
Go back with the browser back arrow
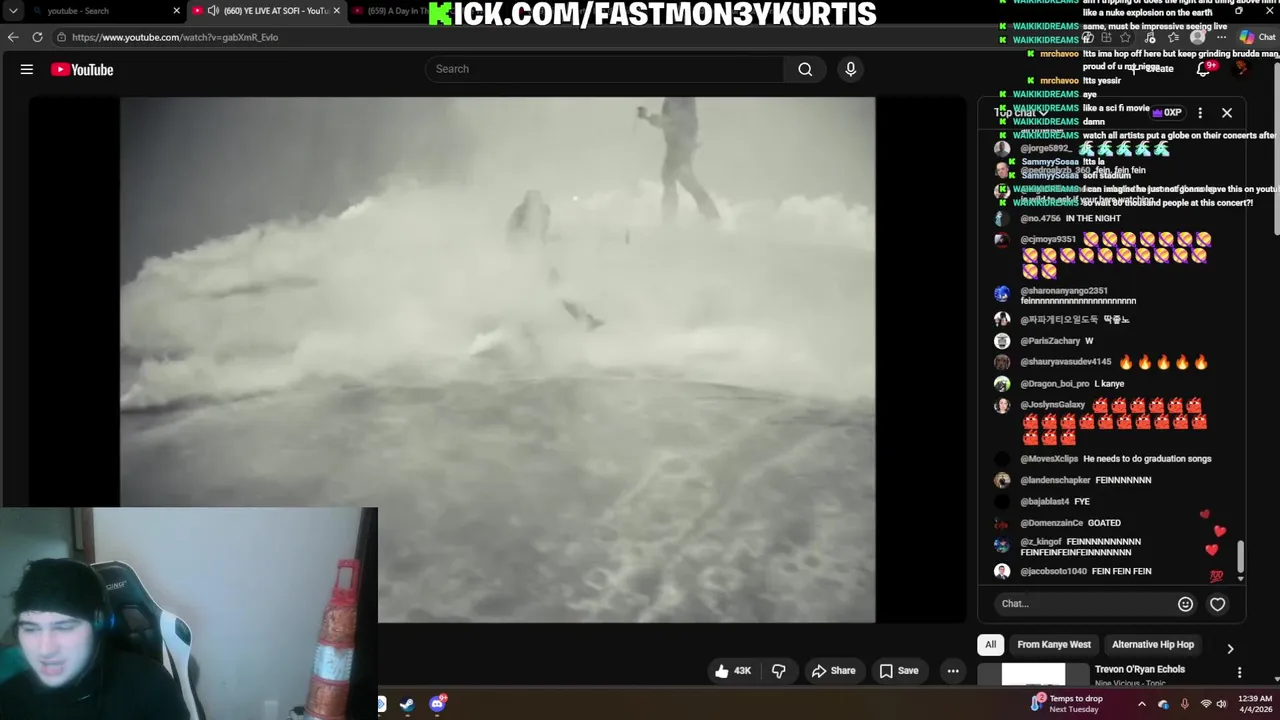[13, 37]
